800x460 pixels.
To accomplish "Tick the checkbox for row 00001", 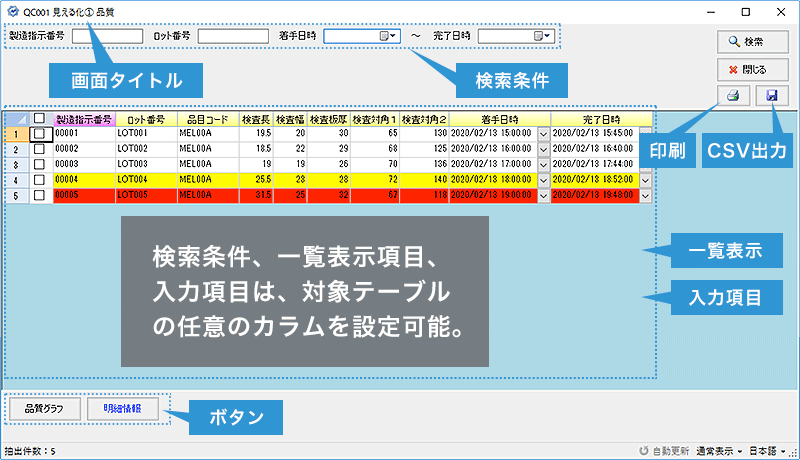I will tap(39, 132).
